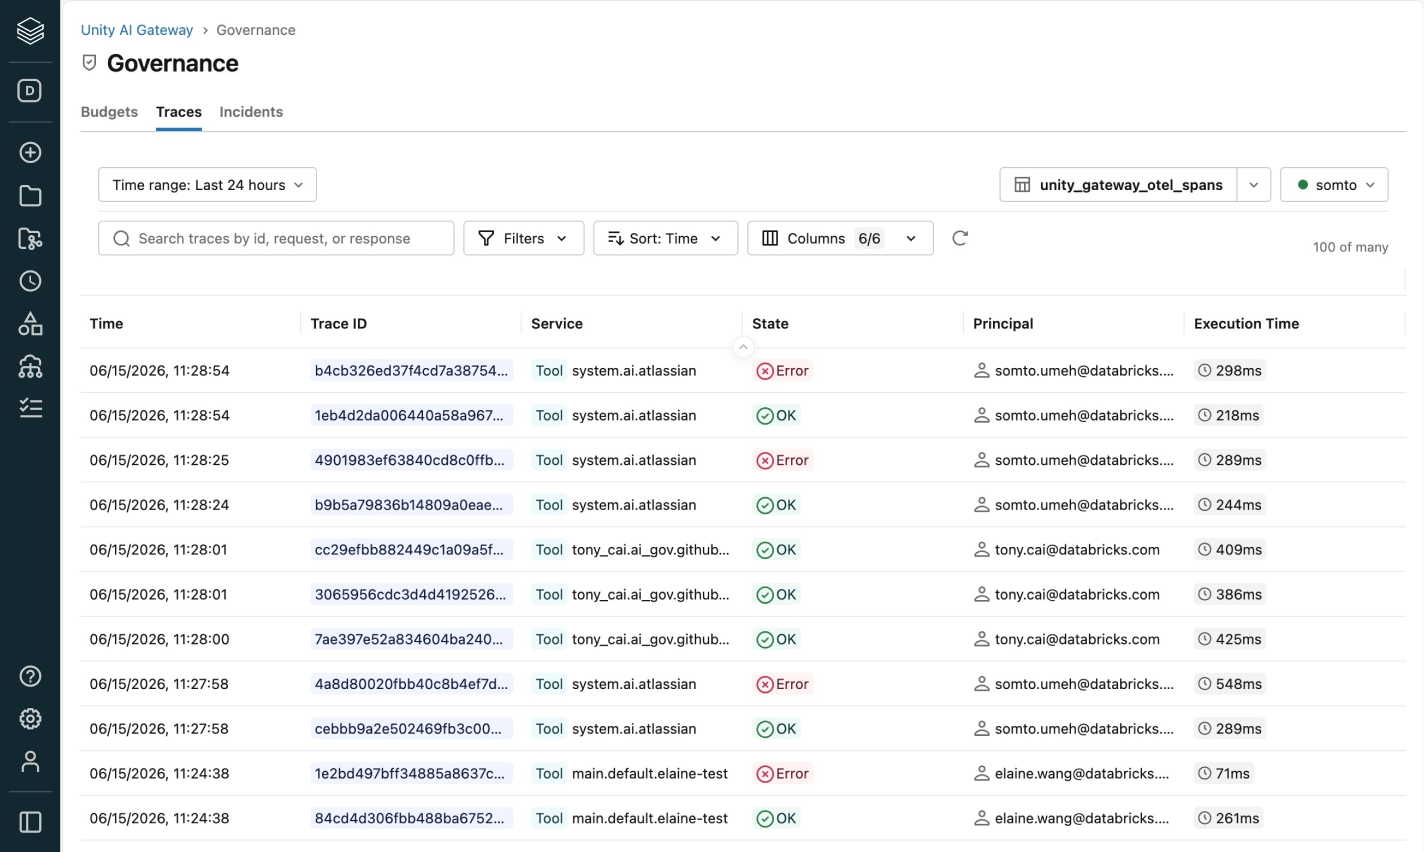Image resolution: width=1424 pixels, height=852 pixels.
Task: Click the small collapse caret under State header
Action: coord(743,347)
